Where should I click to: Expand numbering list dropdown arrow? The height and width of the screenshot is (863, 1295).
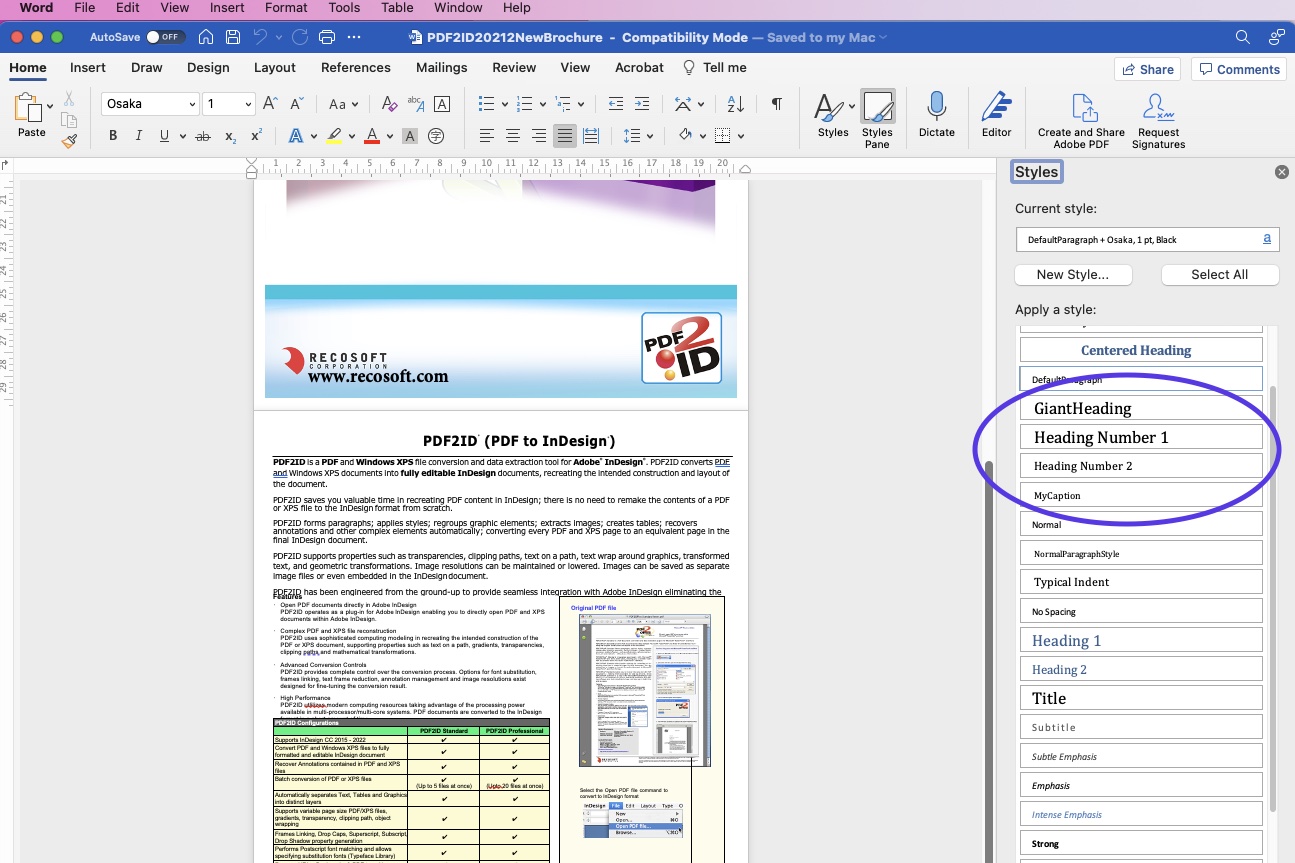pyautogui.click(x=542, y=105)
